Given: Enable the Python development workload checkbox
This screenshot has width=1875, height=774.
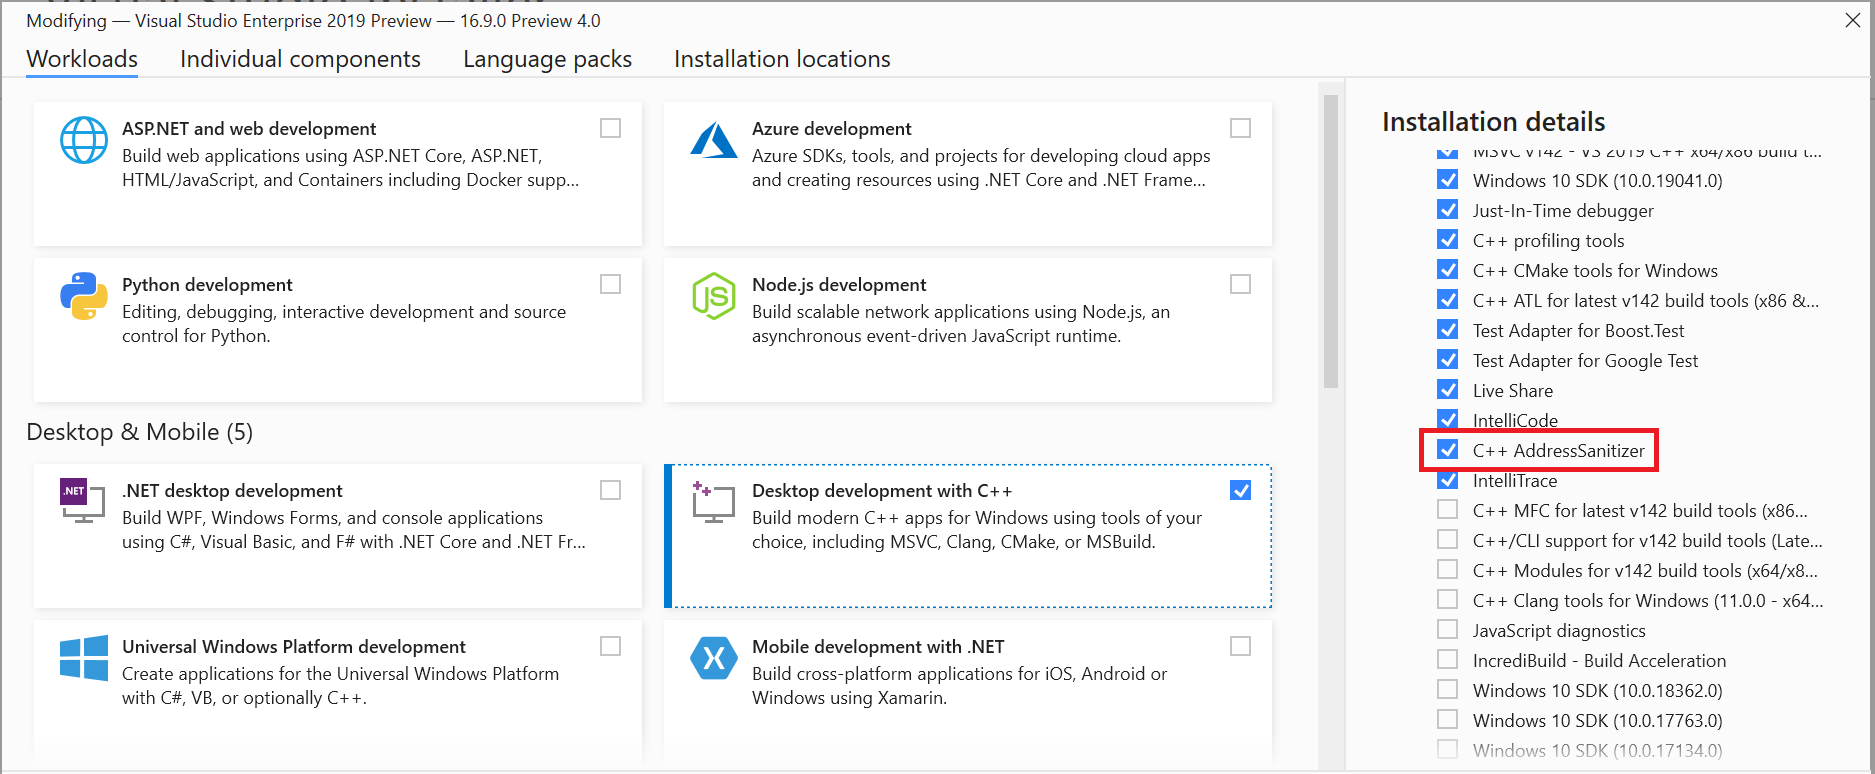Looking at the screenshot, I should (x=610, y=284).
